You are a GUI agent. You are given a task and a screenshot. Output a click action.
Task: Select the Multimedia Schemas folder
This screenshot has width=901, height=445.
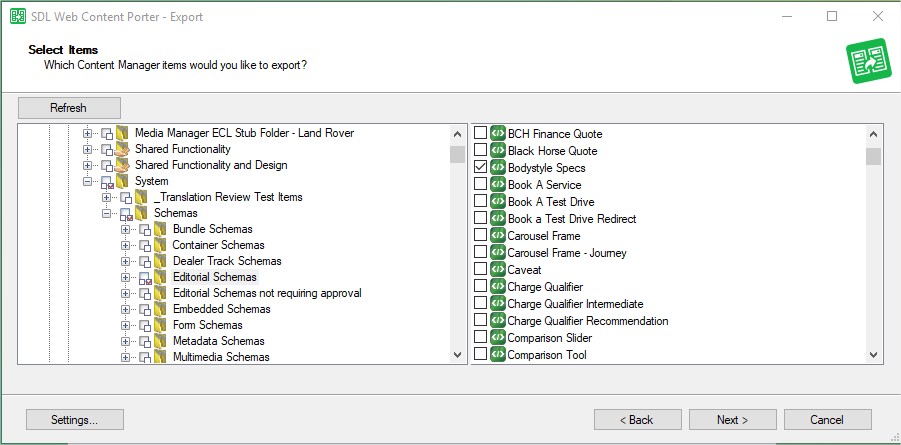[x=221, y=356]
